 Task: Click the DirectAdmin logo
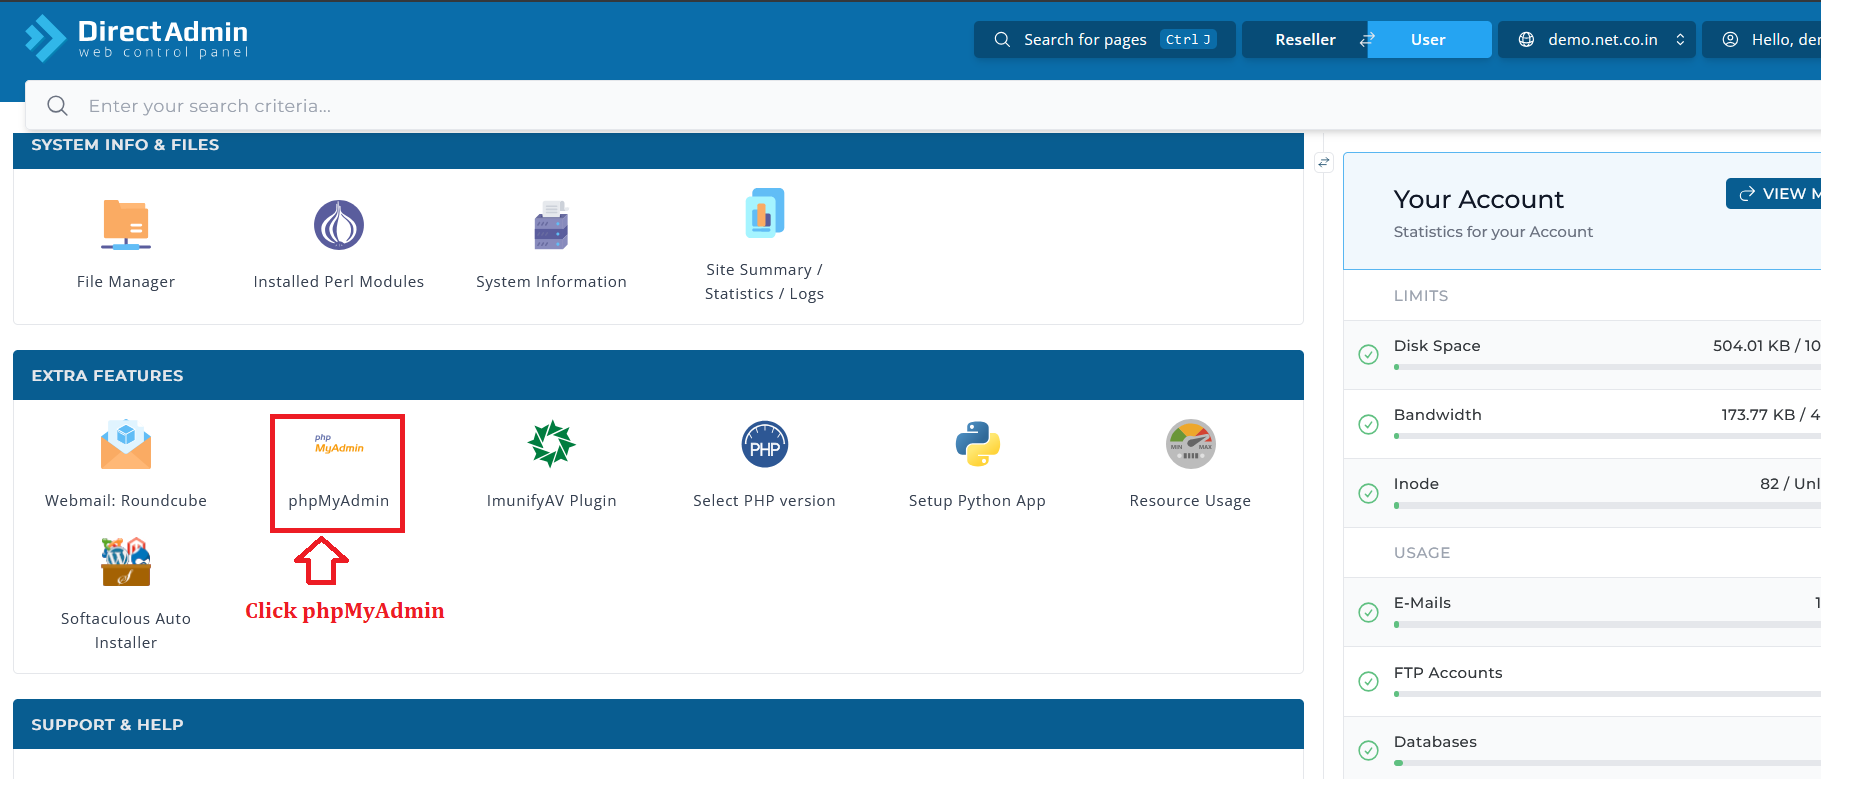click(x=137, y=39)
